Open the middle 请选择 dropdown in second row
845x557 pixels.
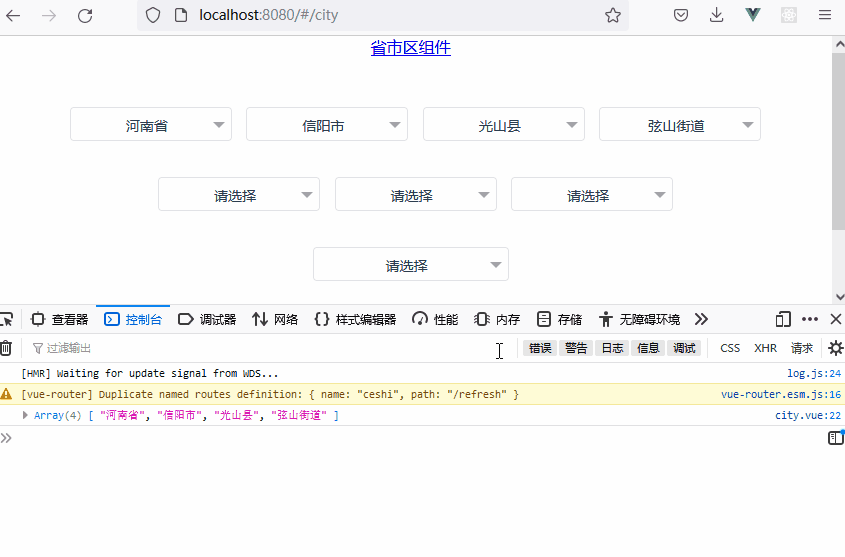point(416,194)
